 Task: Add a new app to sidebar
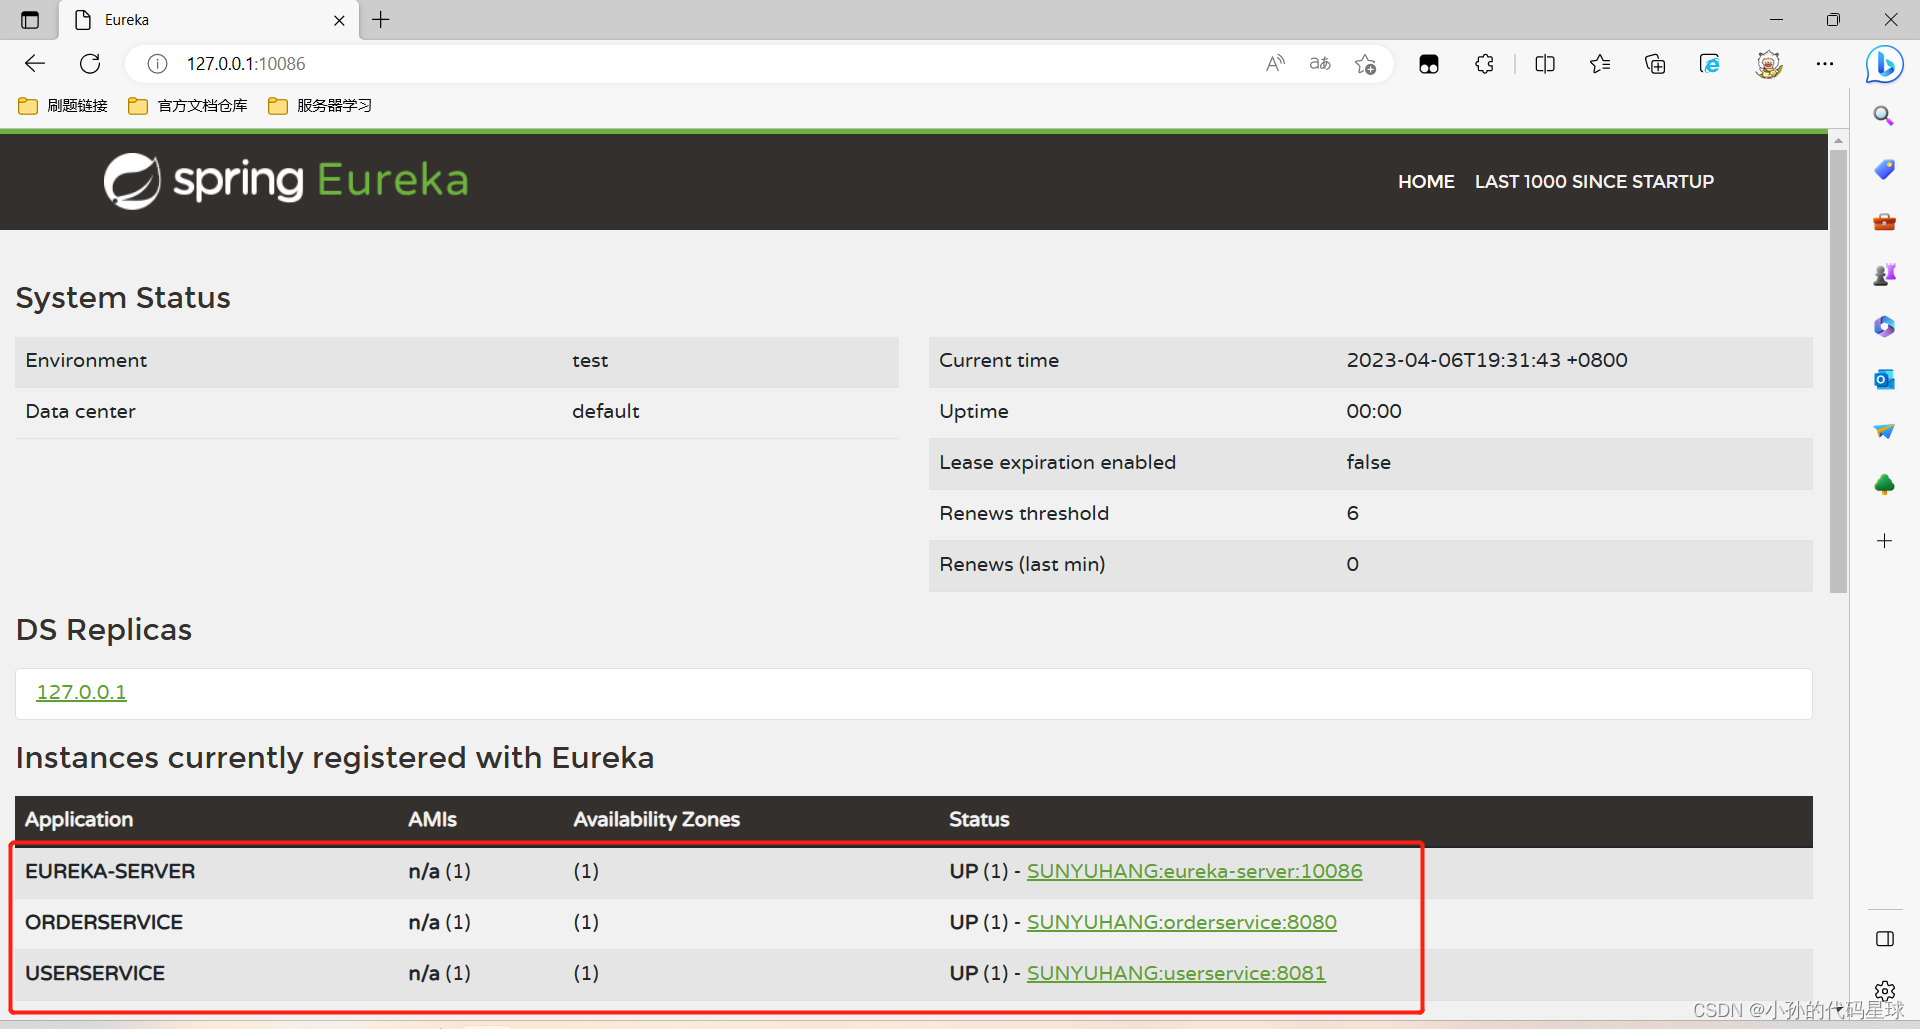[x=1884, y=541]
